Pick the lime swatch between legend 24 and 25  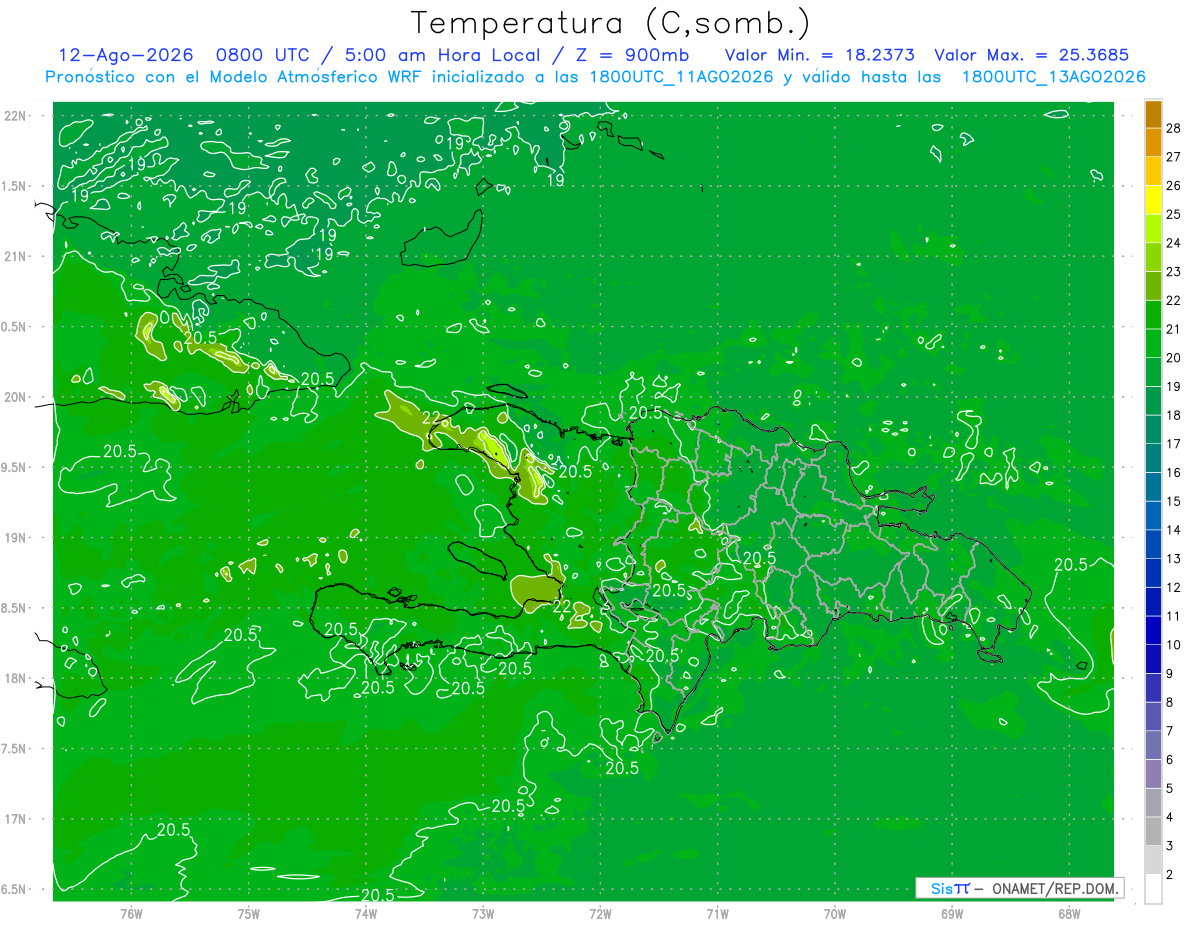point(1153,228)
